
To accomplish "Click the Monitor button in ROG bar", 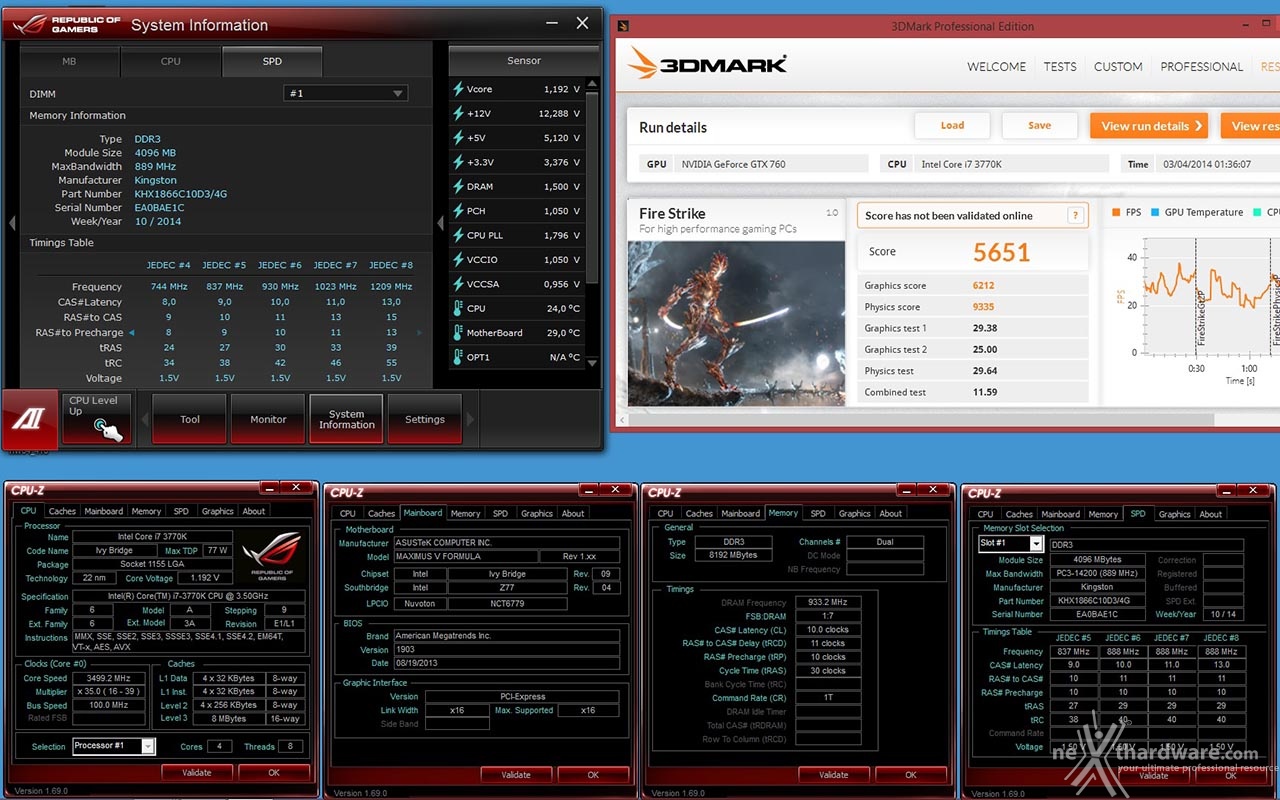I will (268, 420).
